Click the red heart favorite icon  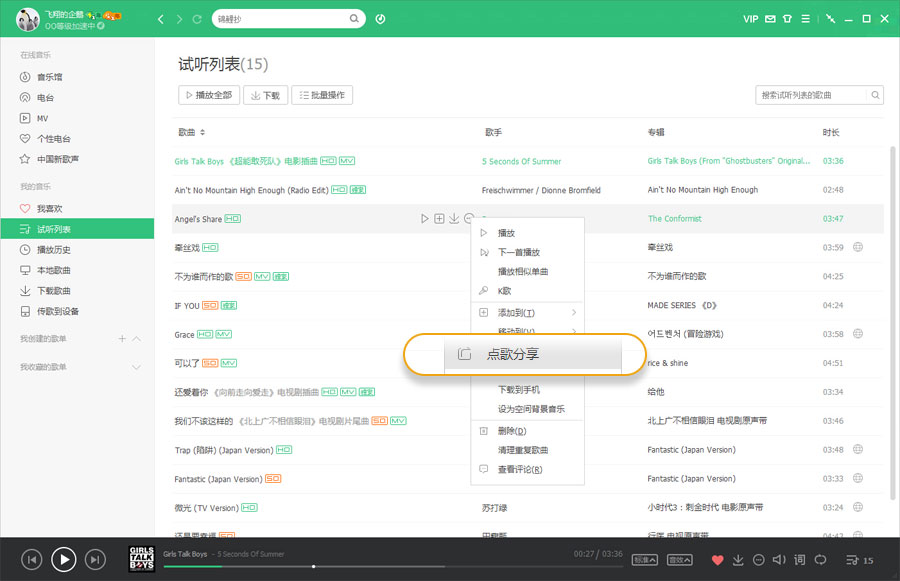[x=717, y=560]
